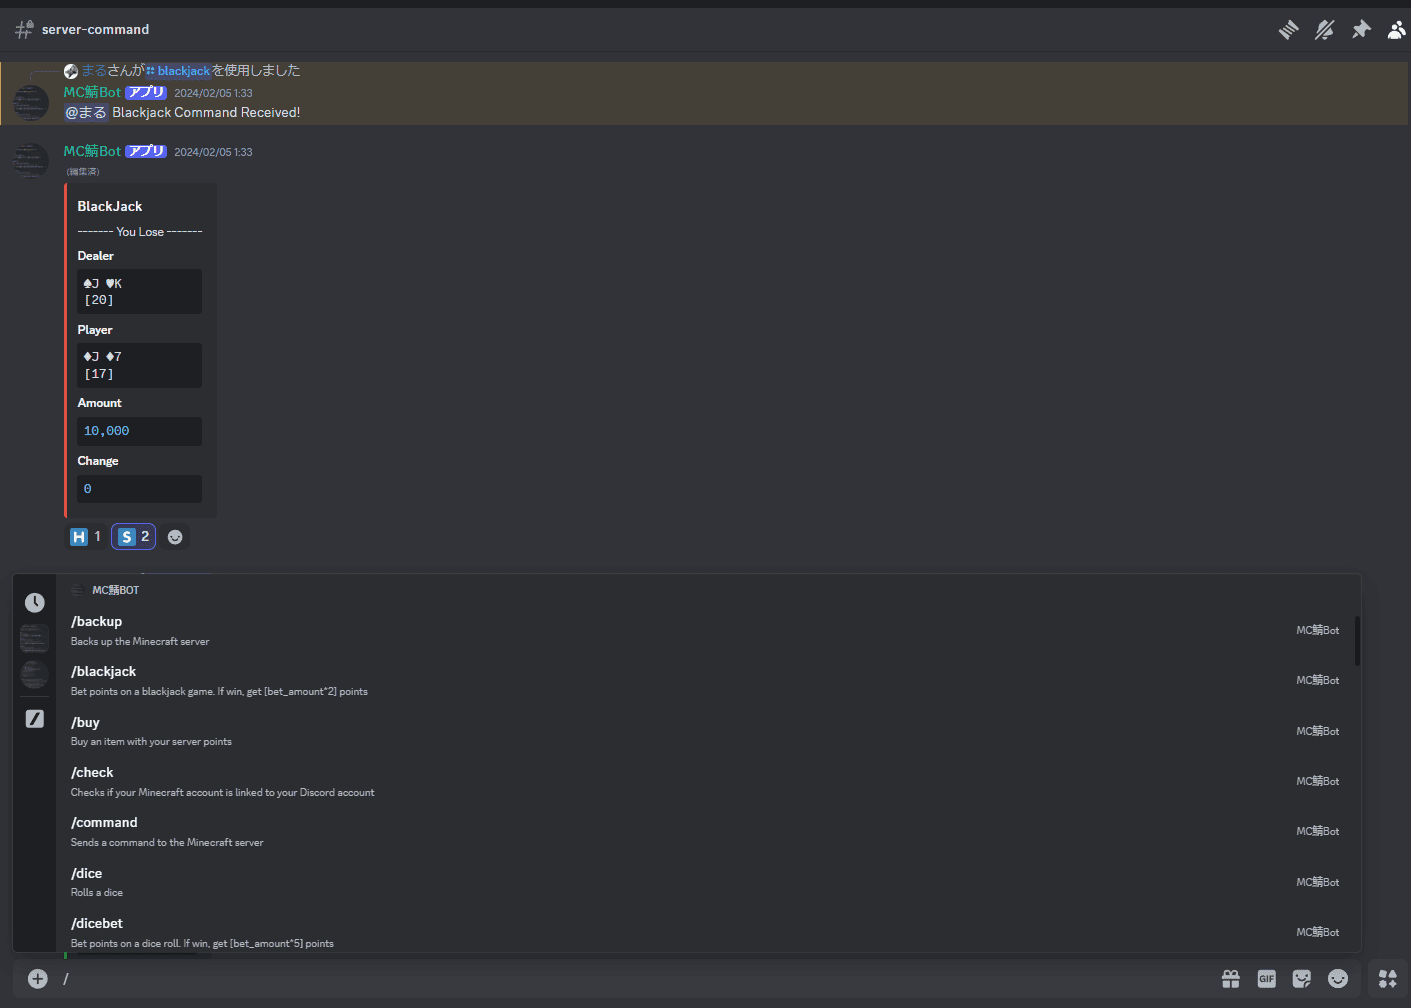Open the emoji picker
This screenshot has height=1008, width=1411.
click(1338, 978)
